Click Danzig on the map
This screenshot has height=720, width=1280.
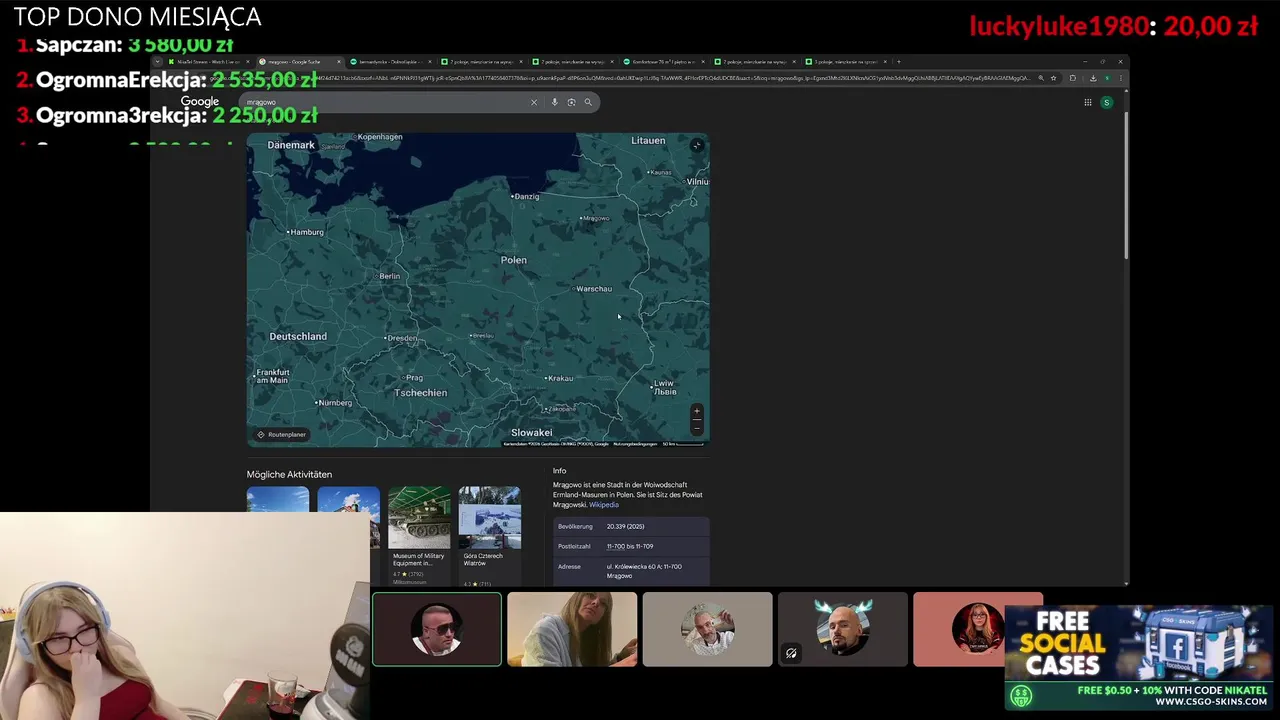(526, 196)
